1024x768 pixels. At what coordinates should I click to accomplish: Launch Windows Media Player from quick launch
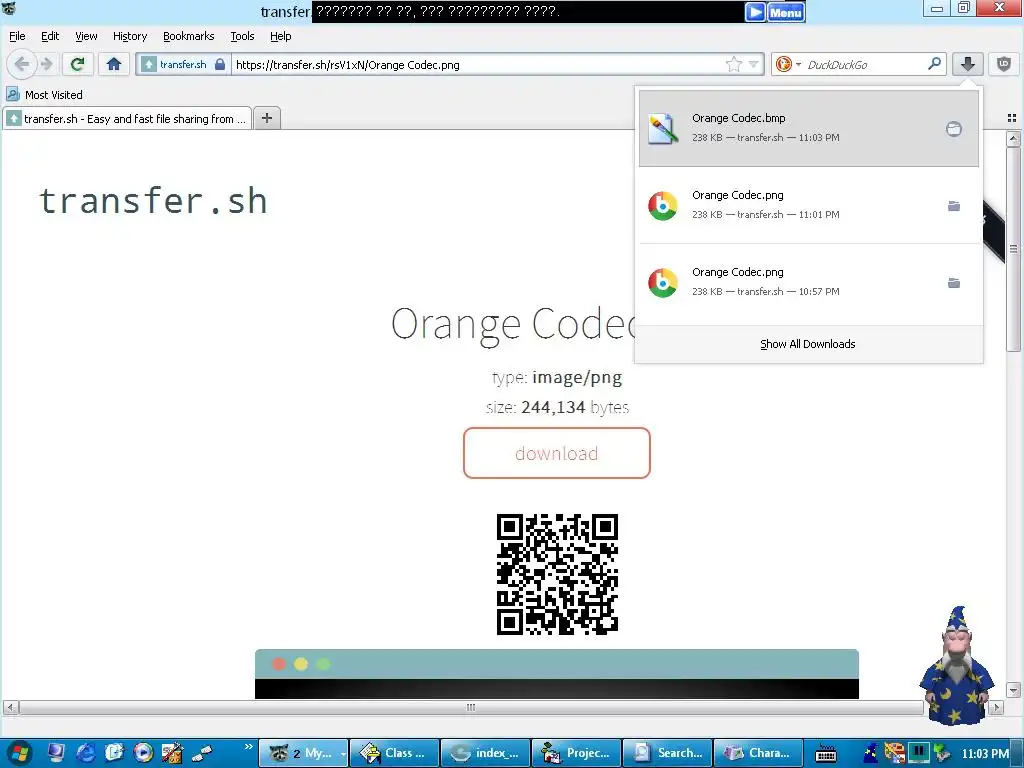tap(143, 753)
